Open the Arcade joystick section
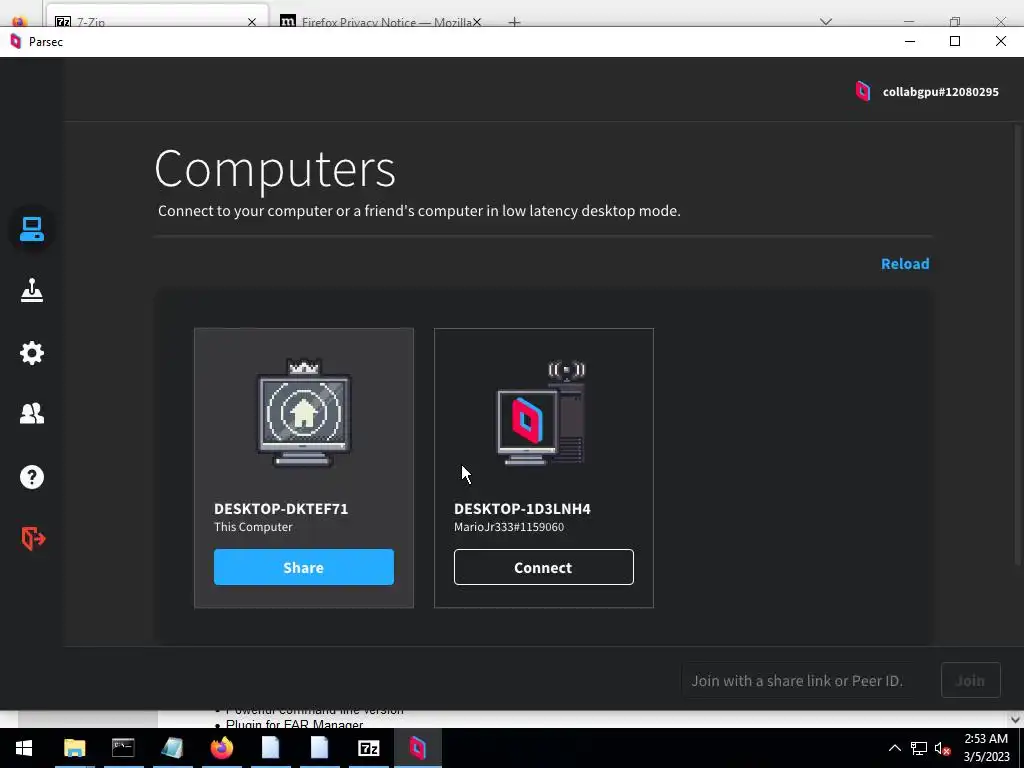Viewport: 1024px width, 768px height. (31, 290)
